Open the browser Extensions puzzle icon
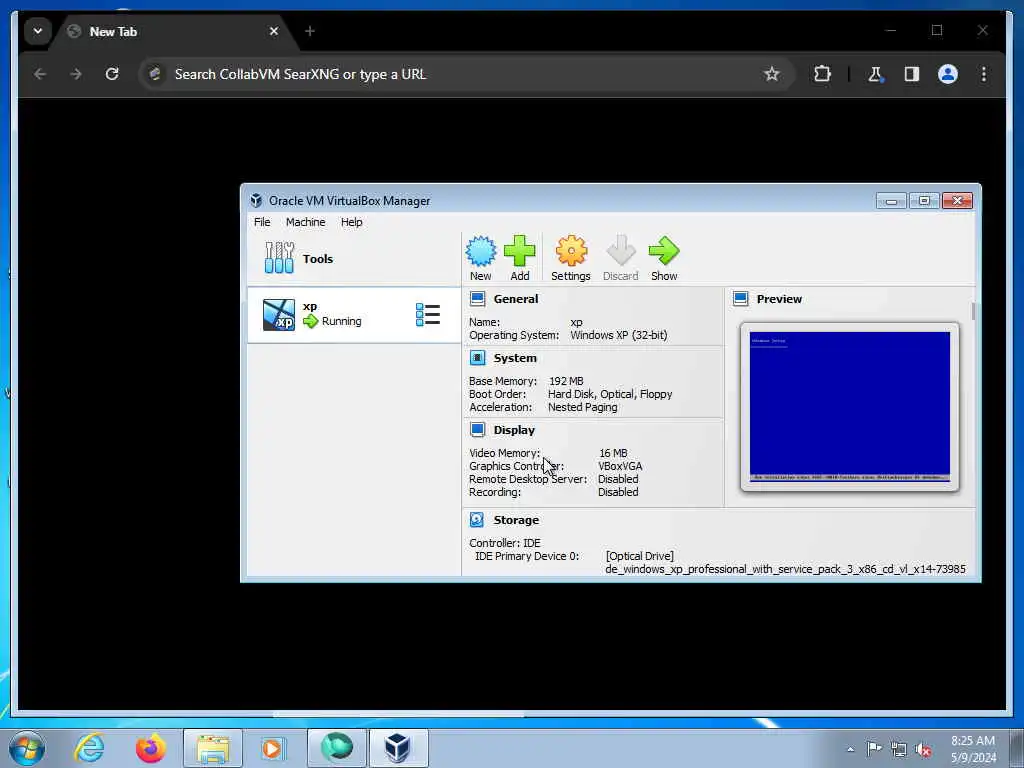Screen dimensions: 1024x768 pyautogui.click(x=822, y=74)
